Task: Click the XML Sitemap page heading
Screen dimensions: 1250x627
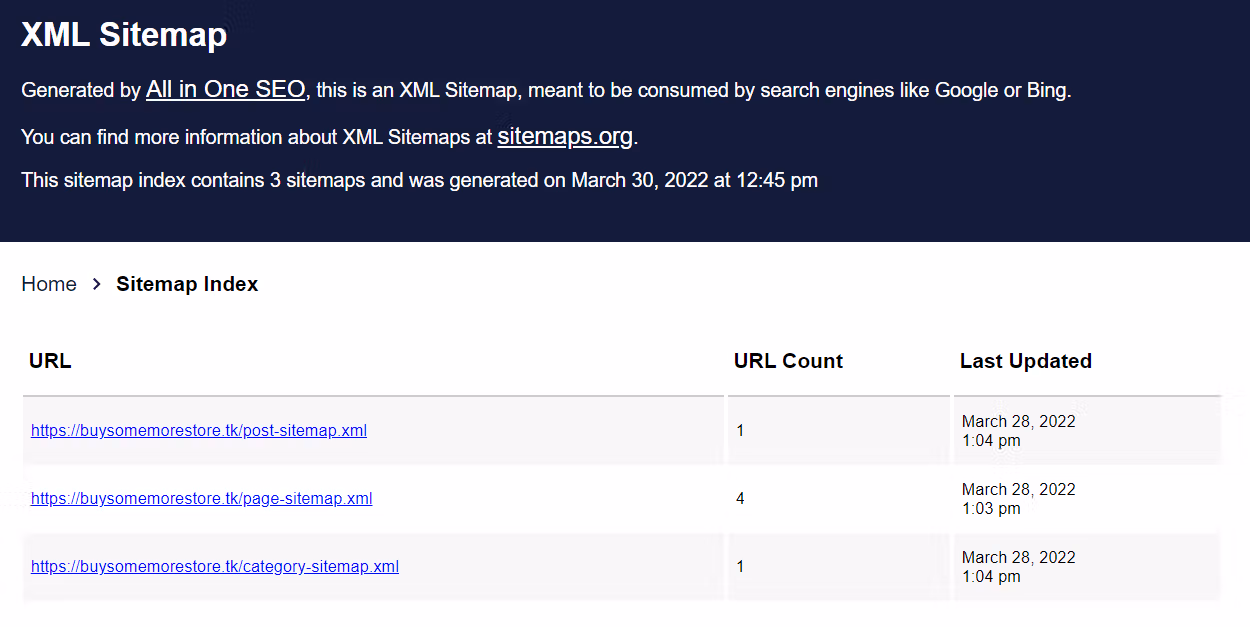Action: click(x=124, y=34)
